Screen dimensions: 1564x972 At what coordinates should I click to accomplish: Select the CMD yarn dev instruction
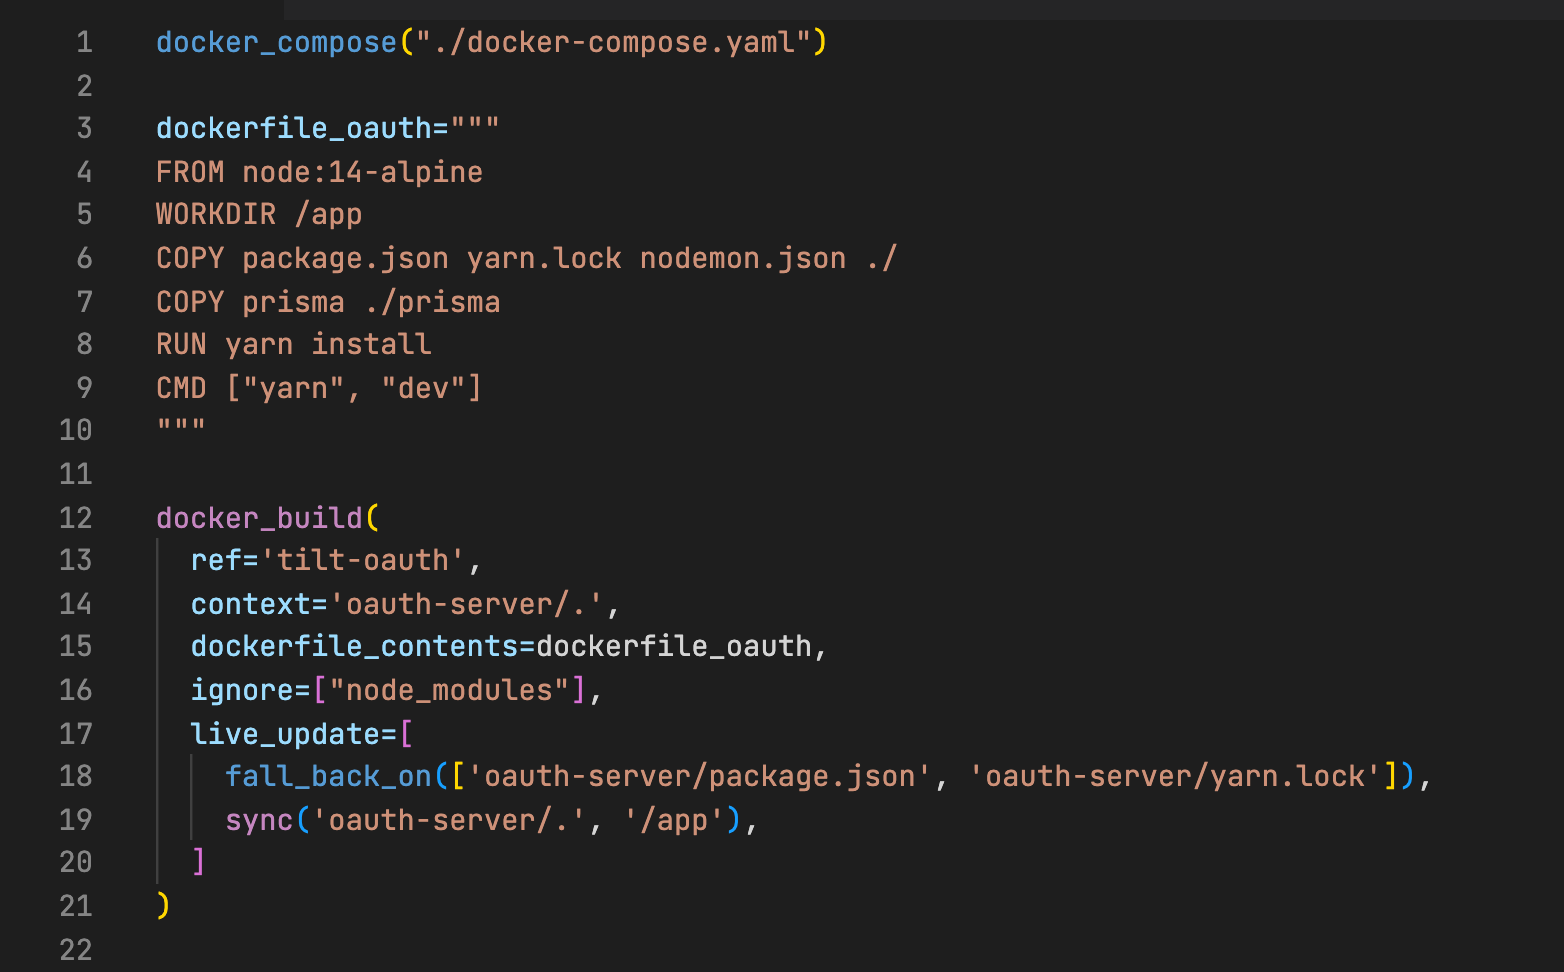318,387
